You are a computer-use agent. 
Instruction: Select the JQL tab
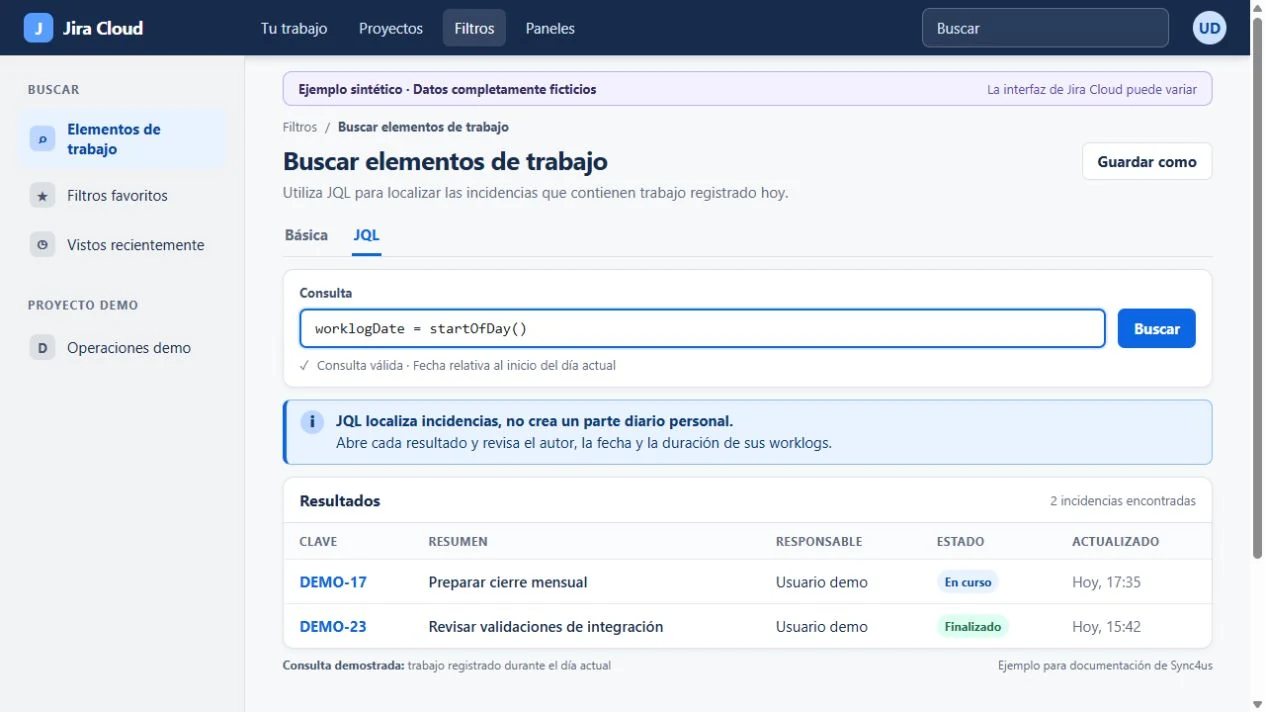[x=366, y=235]
